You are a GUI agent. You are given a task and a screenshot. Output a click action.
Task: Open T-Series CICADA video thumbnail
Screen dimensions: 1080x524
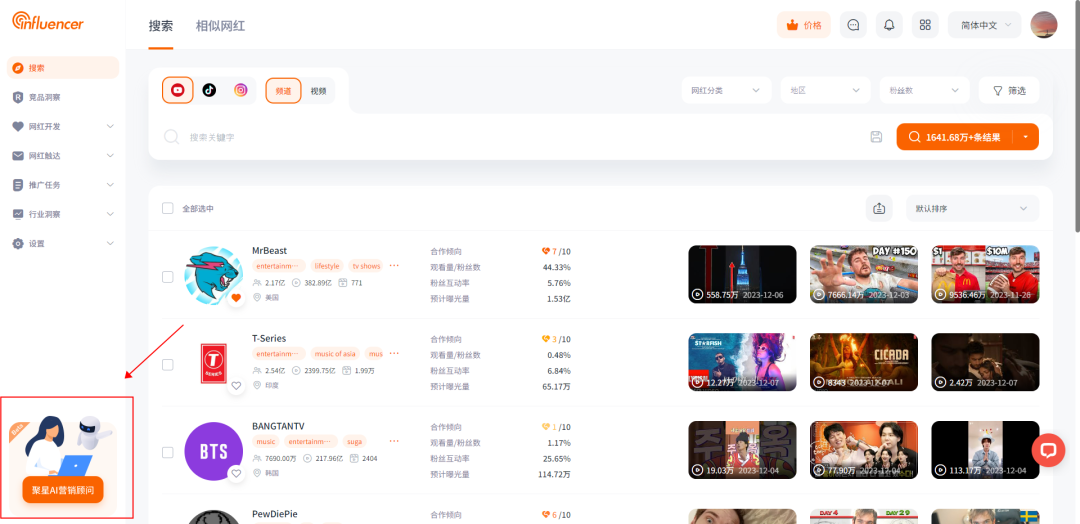point(864,362)
